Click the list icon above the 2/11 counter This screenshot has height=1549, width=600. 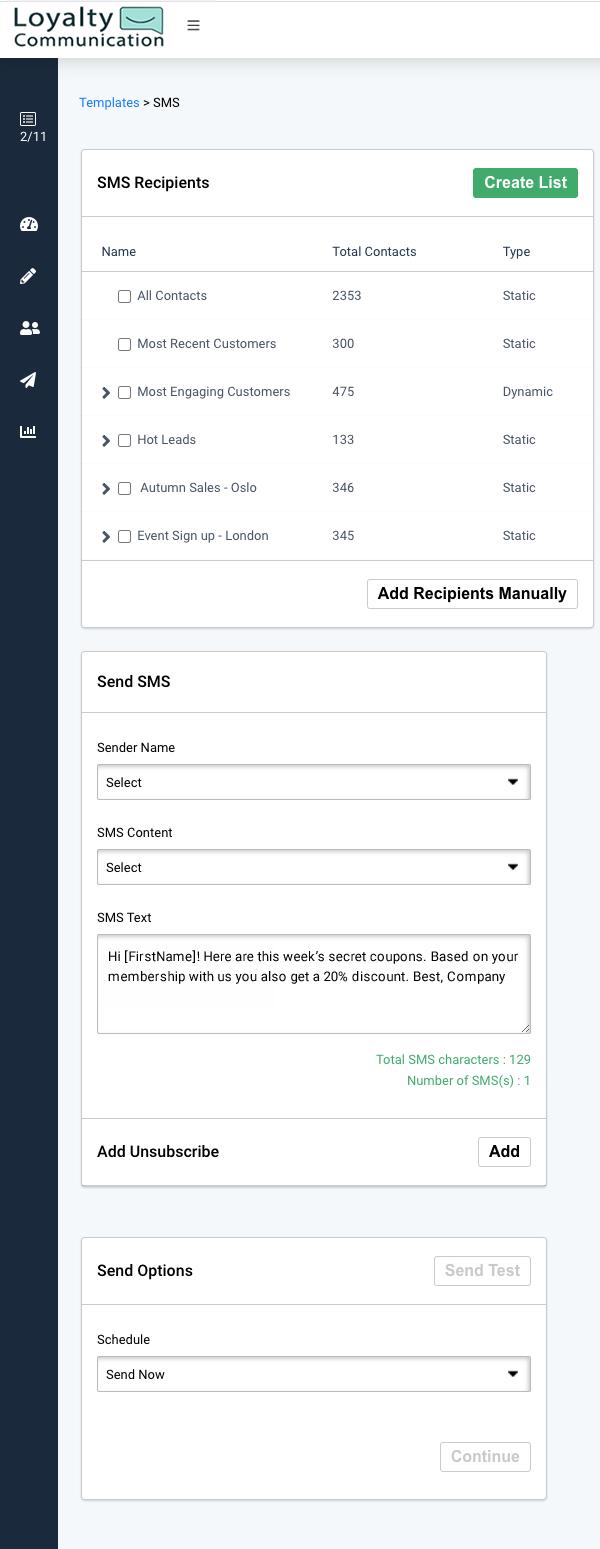29,117
